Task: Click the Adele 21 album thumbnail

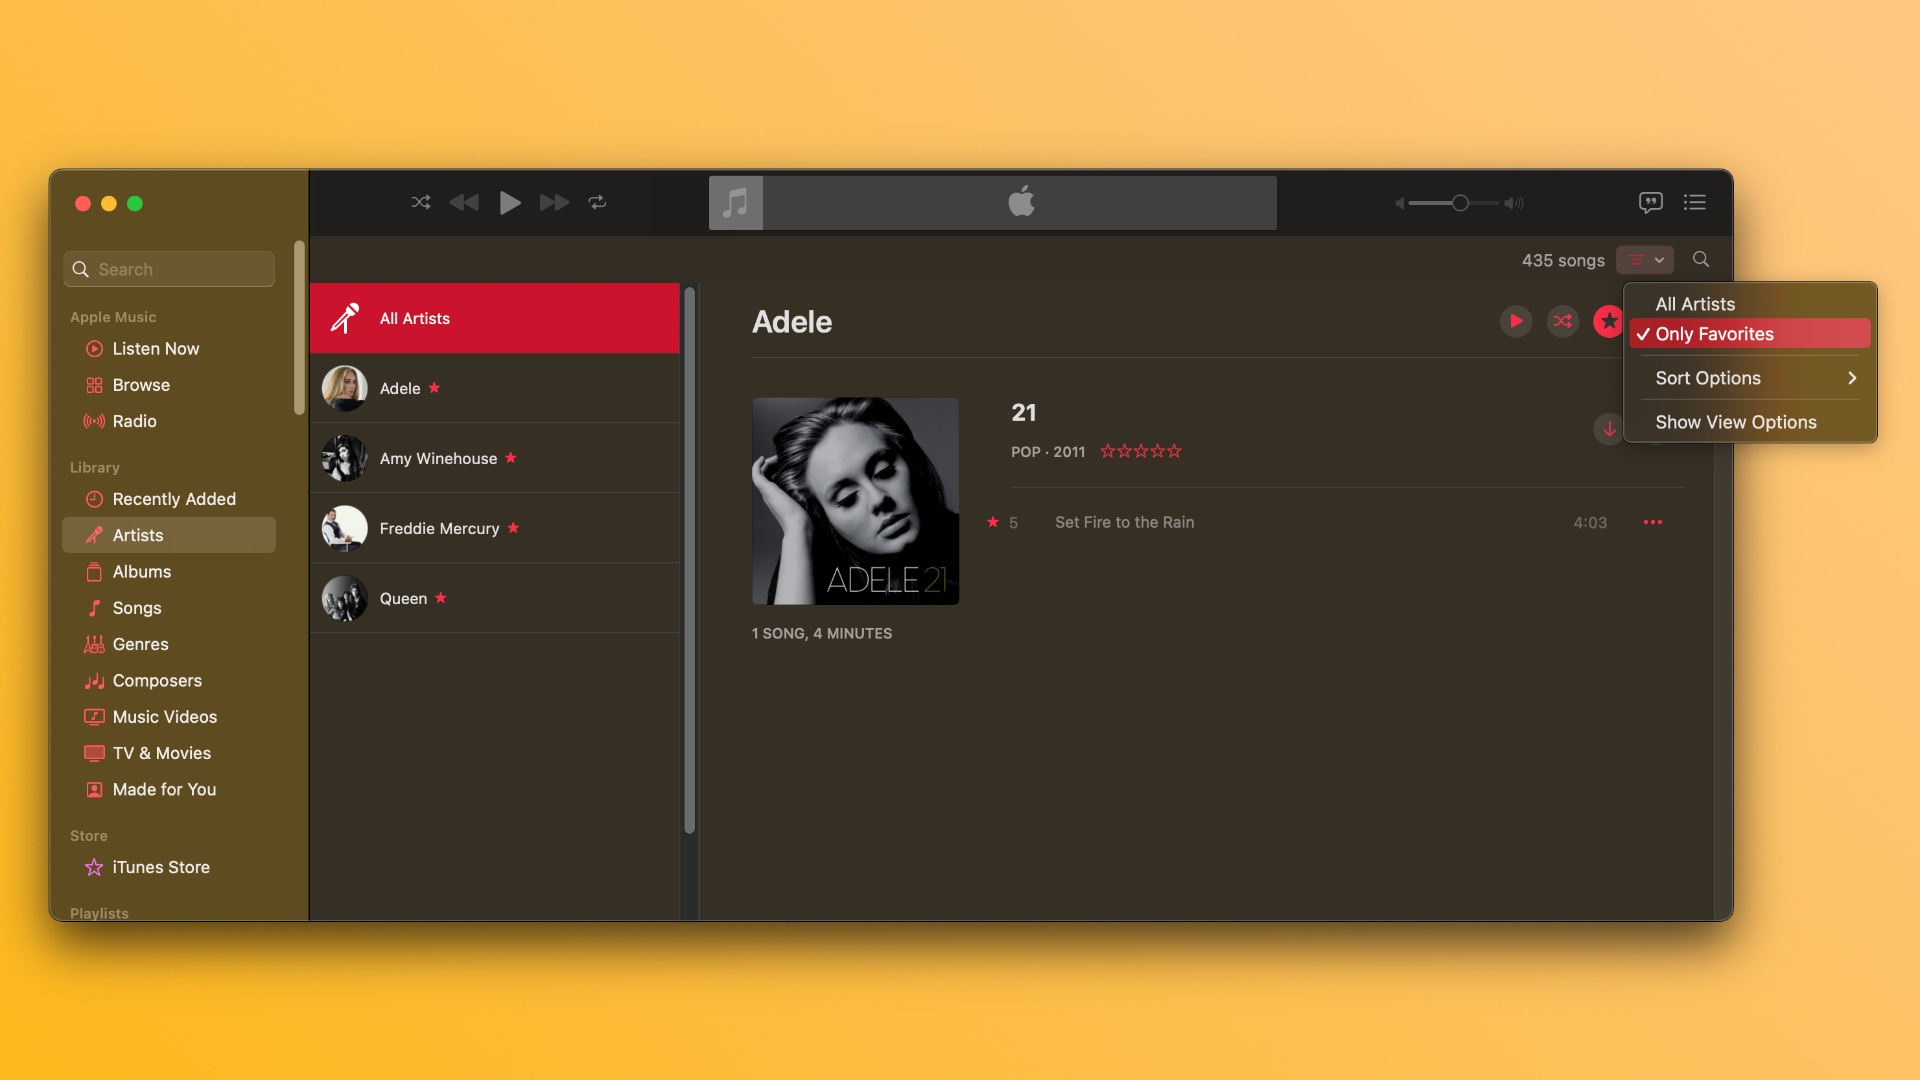Action: (855, 501)
